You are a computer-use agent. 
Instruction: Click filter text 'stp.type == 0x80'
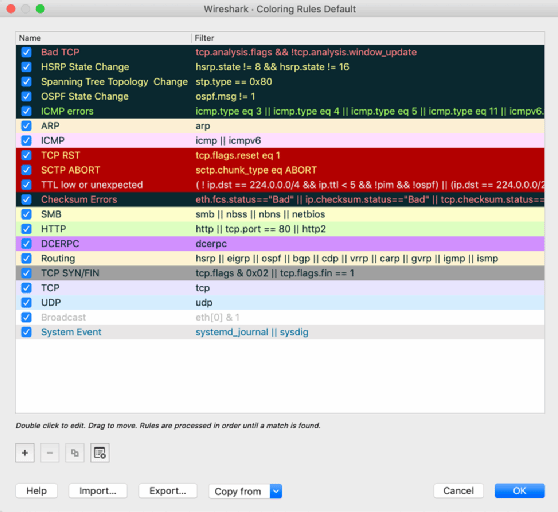pos(234,82)
